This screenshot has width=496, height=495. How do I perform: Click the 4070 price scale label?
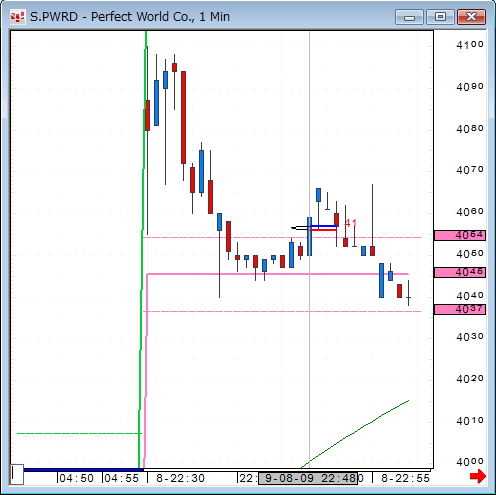tap(470, 170)
